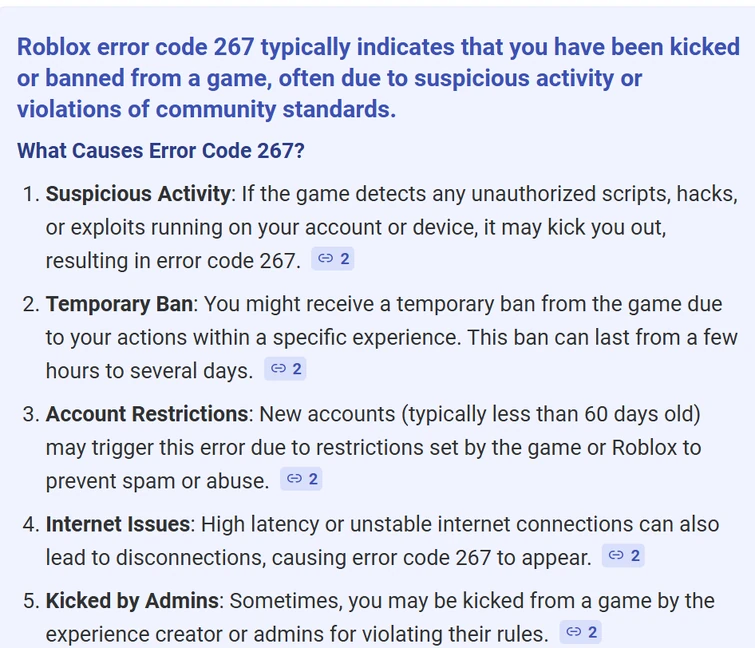
Task: Click the bold 'Temporary Ban' term
Action: click(x=119, y=304)
